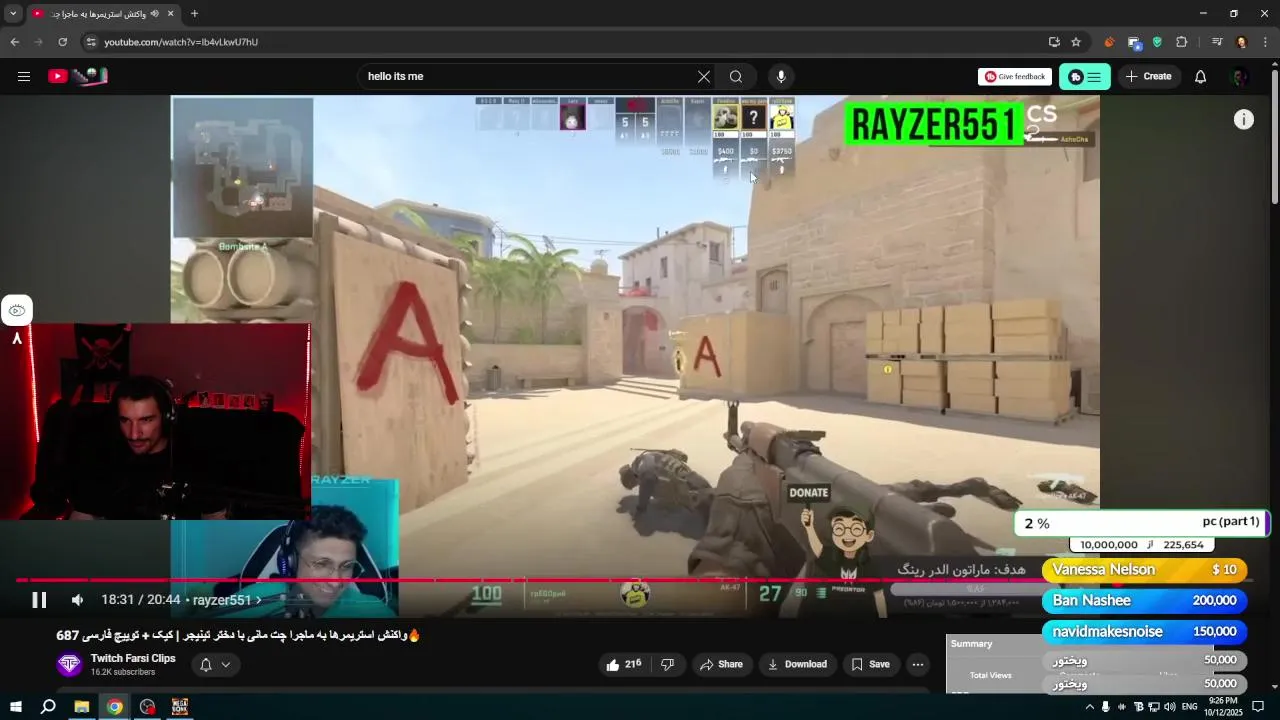Click the Download button
Viewport: 1280px width, 720px height.
797,664
